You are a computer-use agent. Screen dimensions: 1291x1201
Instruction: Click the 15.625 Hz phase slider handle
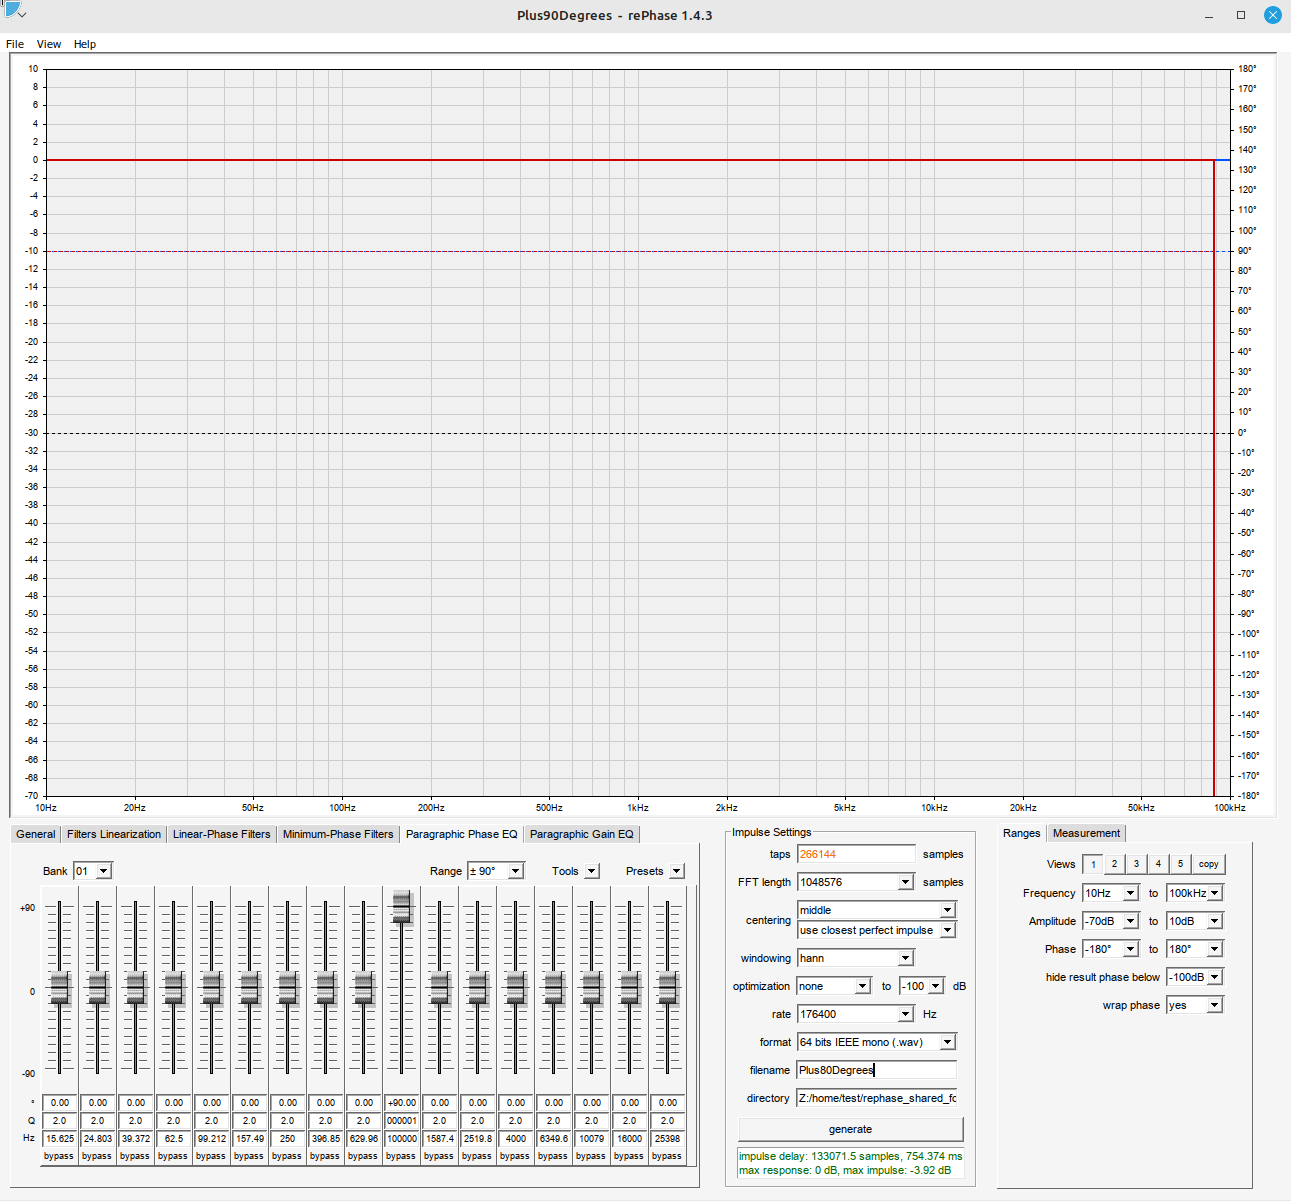click(59, 988)
